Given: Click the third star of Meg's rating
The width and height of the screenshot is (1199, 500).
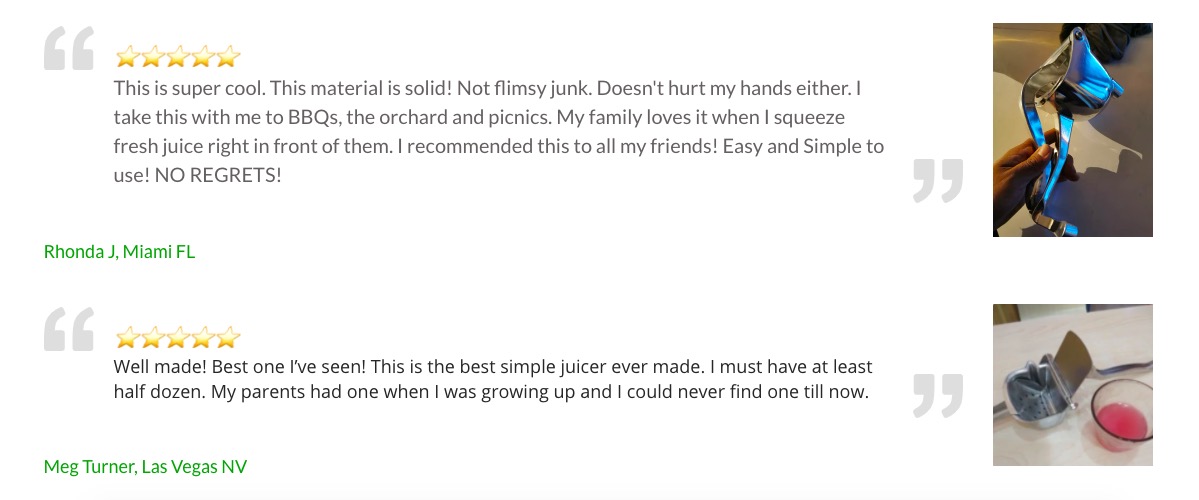Looking at the screenshot, I should click(177, 337).
